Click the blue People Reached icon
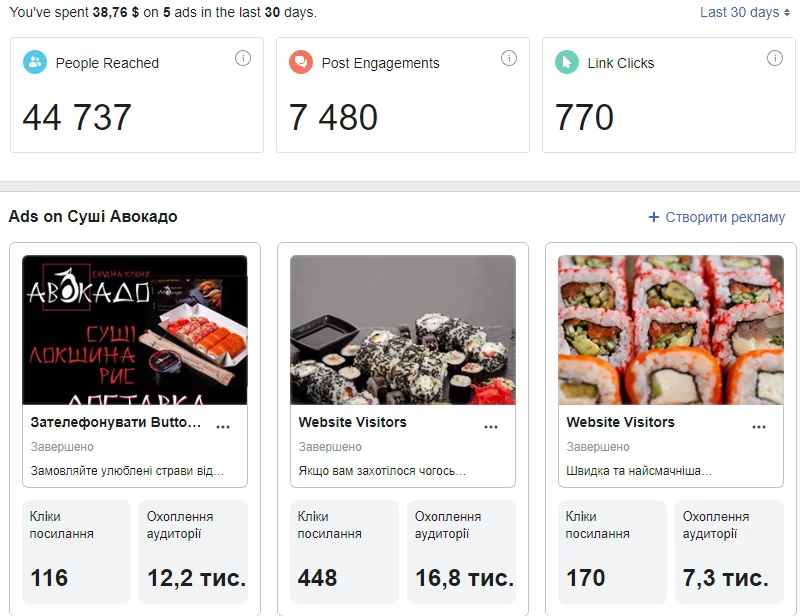This screenshot has width=800, height=616. coord(35,62)
